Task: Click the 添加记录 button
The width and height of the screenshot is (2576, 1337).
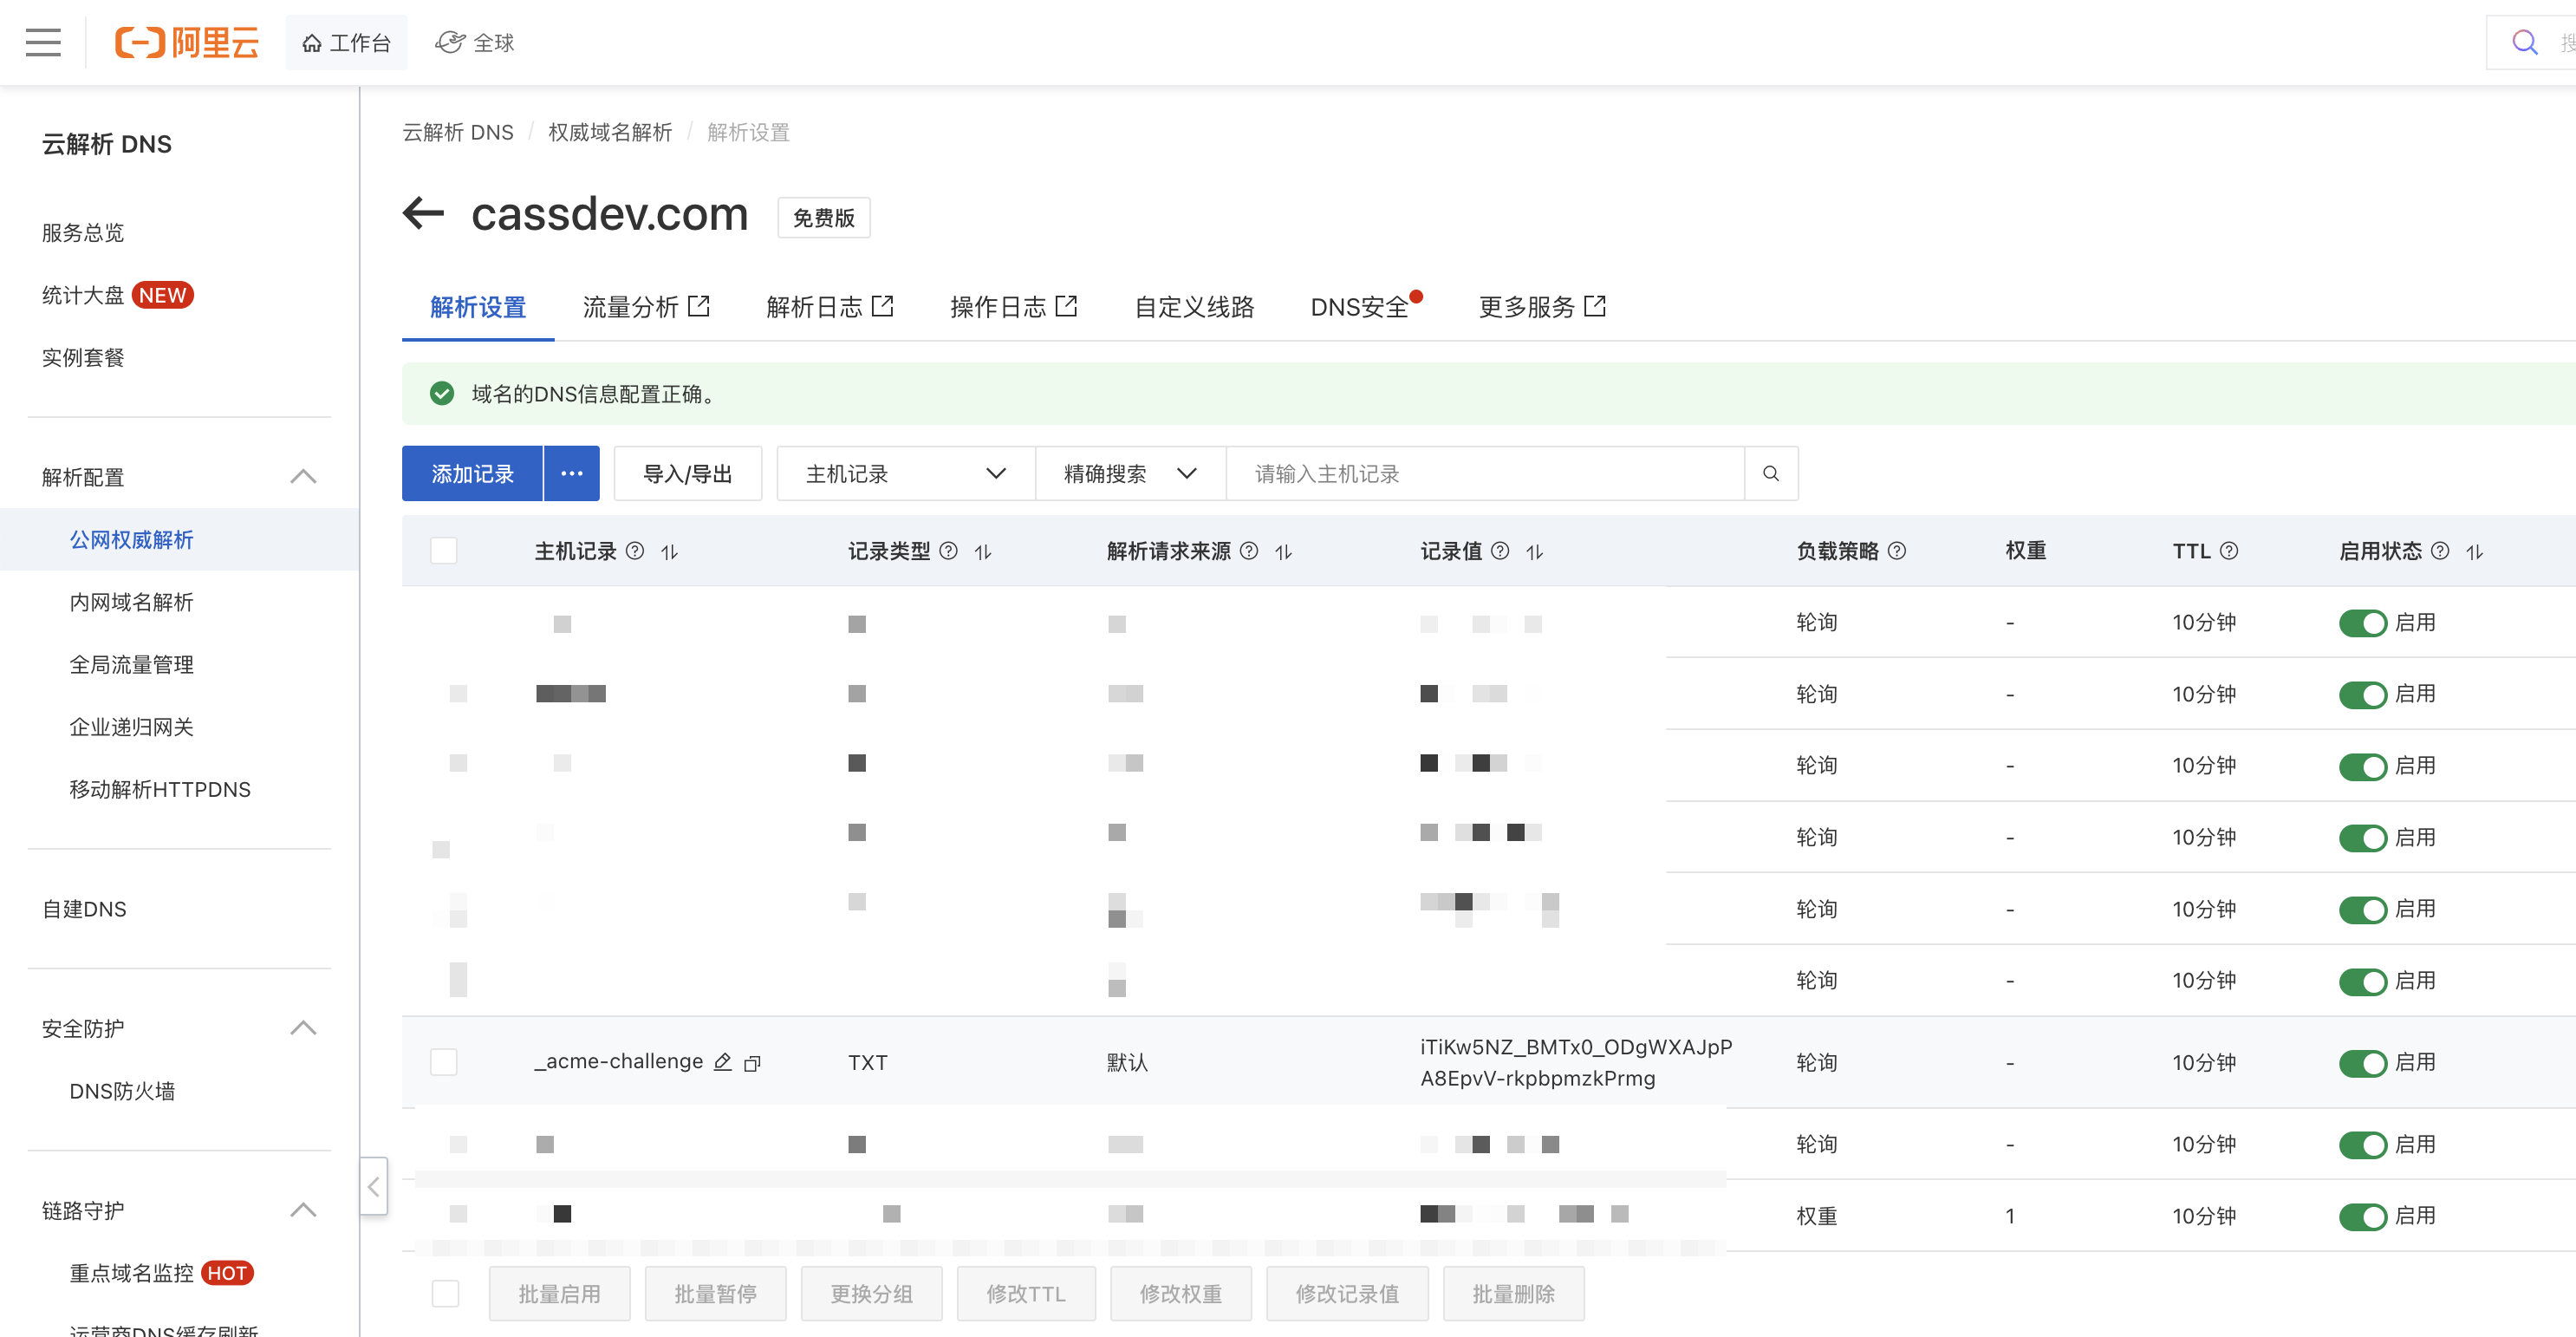Action: pyautogui.click(x=471, y=473)
